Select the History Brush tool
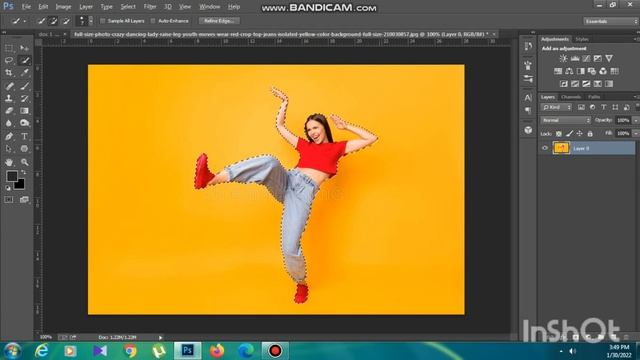This screenshot has width=640, height=360. 24,98
